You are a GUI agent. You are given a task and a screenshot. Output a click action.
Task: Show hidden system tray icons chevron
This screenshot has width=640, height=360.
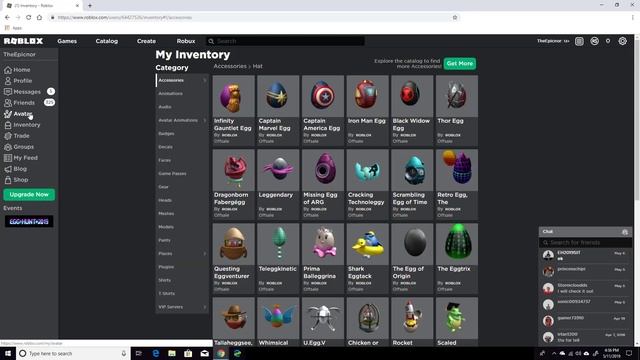[x=554, y=353]
